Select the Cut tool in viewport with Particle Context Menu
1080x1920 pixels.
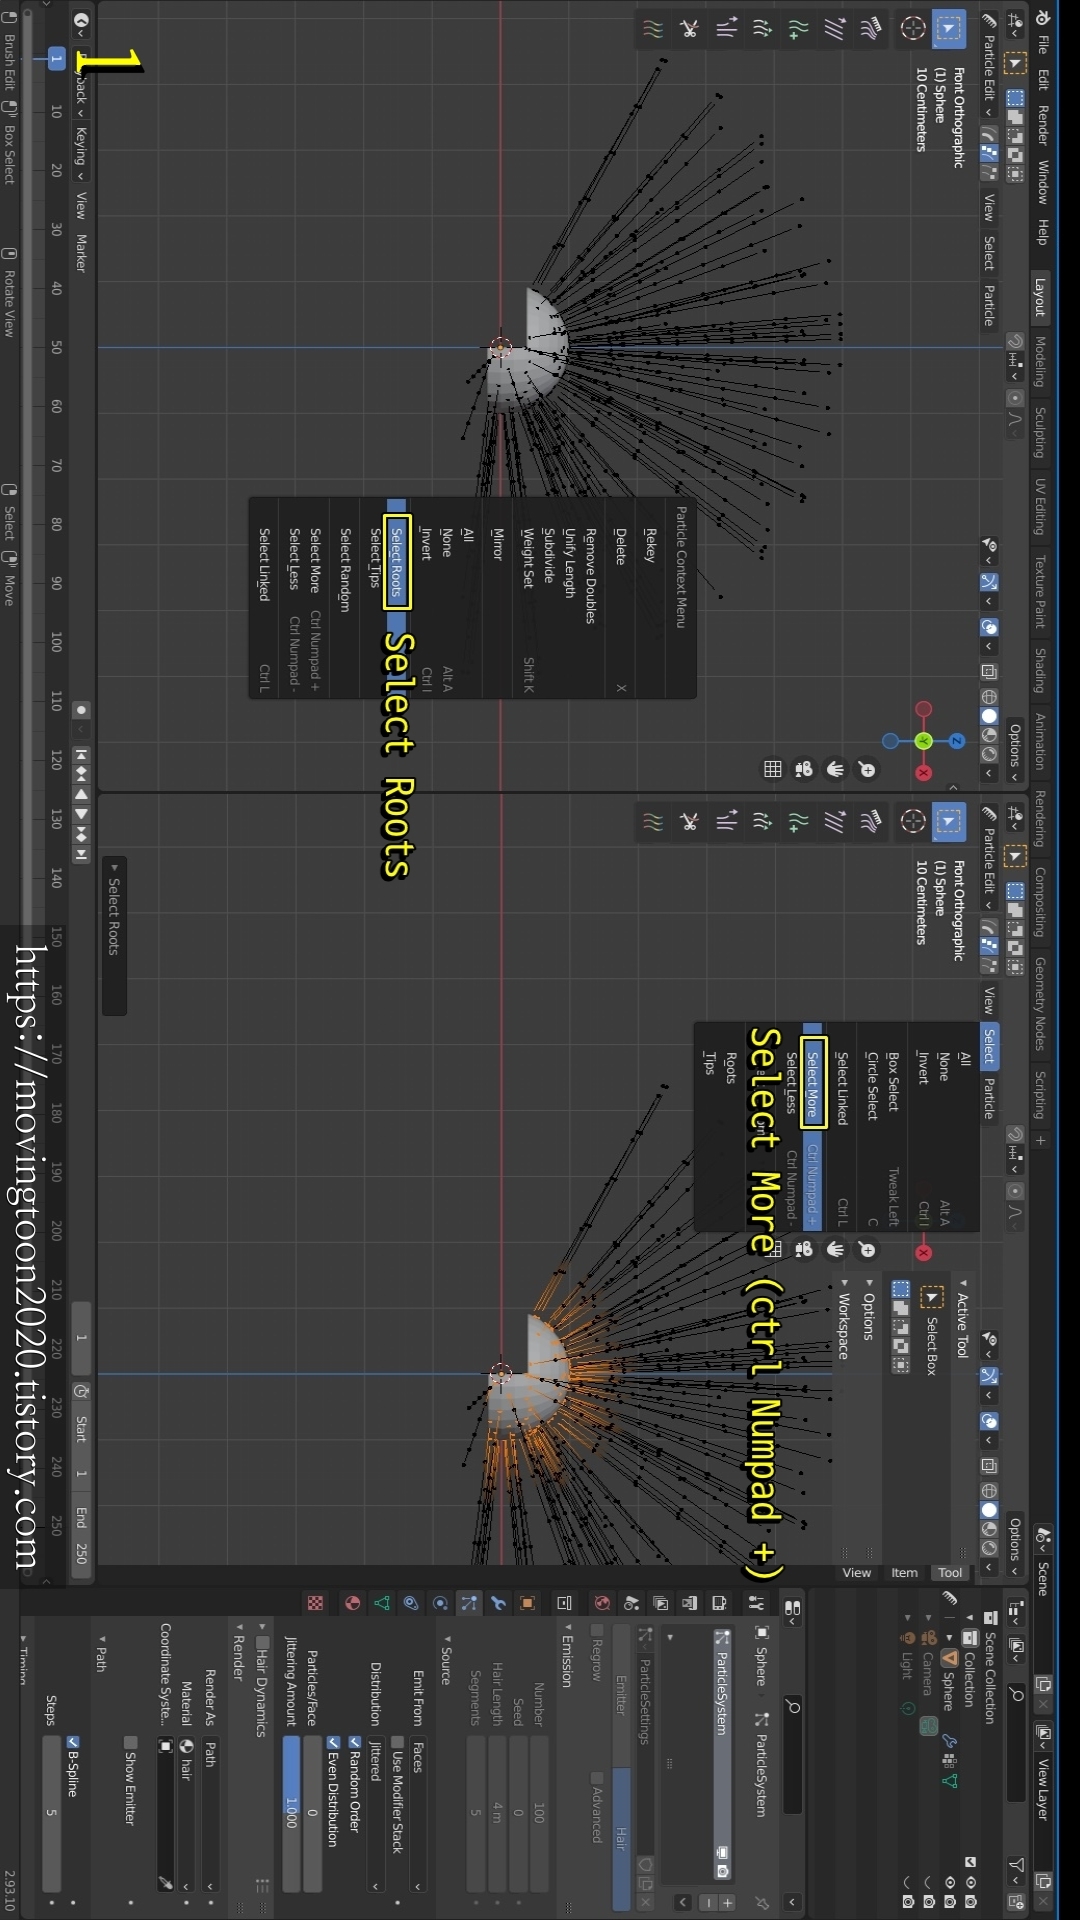pos(690,29)
